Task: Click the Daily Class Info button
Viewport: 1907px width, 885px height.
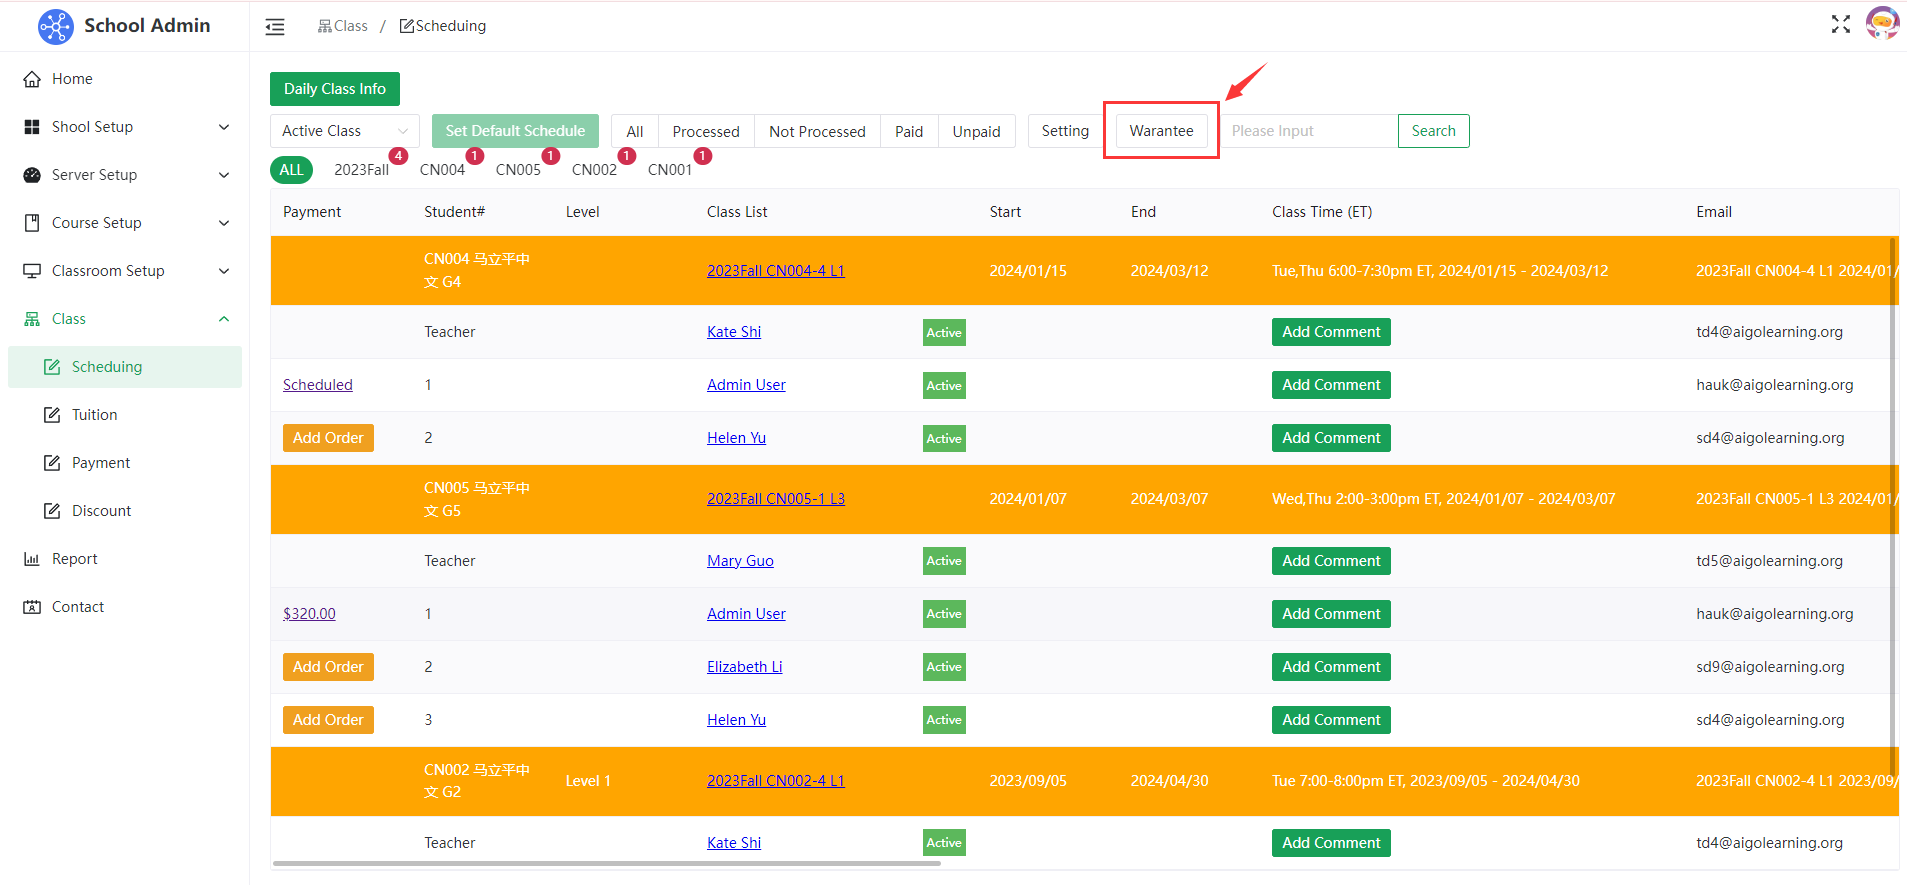Action: [334, 89]
